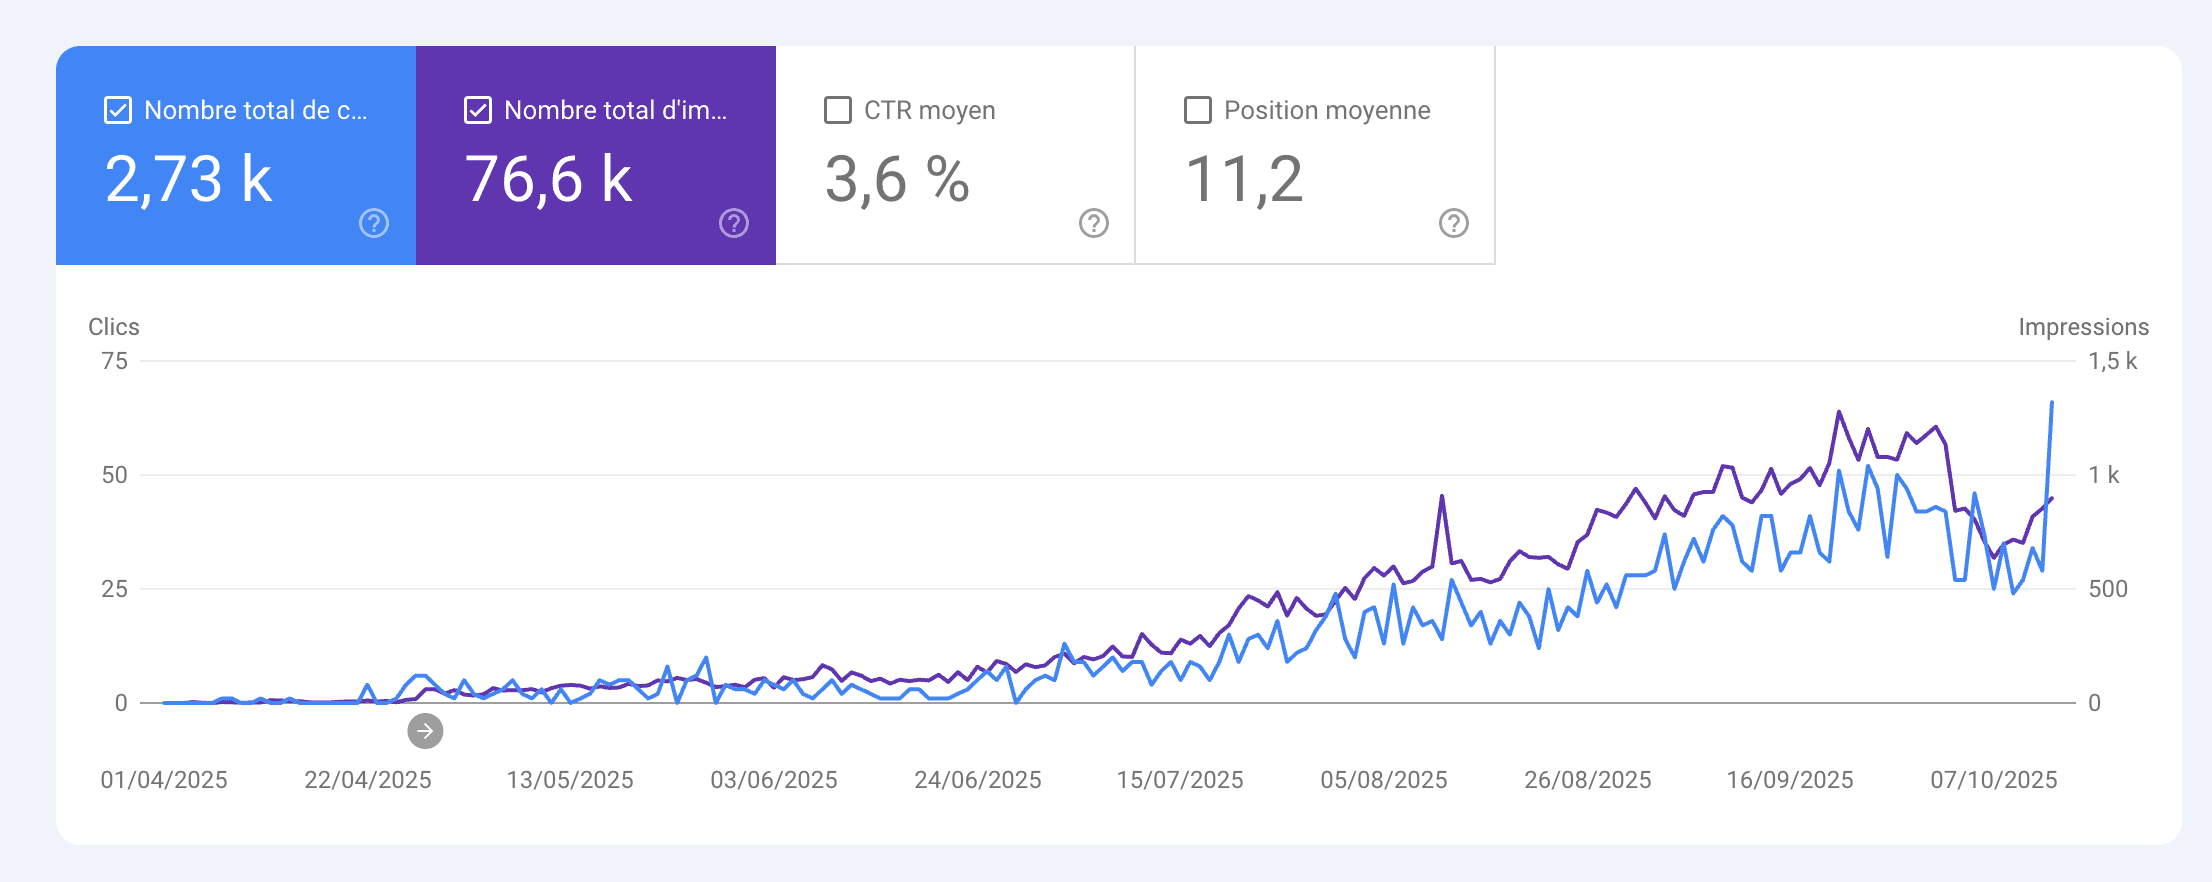
Task: Click the Impressions axis title
Action: [x=2083, y=327]
